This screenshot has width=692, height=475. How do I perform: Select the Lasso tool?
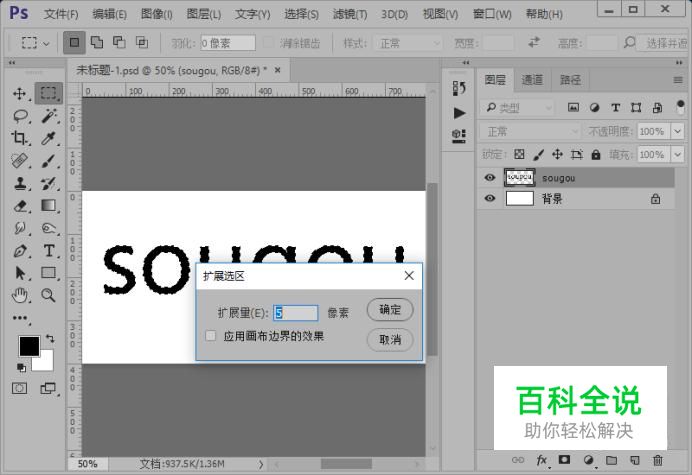pyautogui.click(x=20, y=116)
